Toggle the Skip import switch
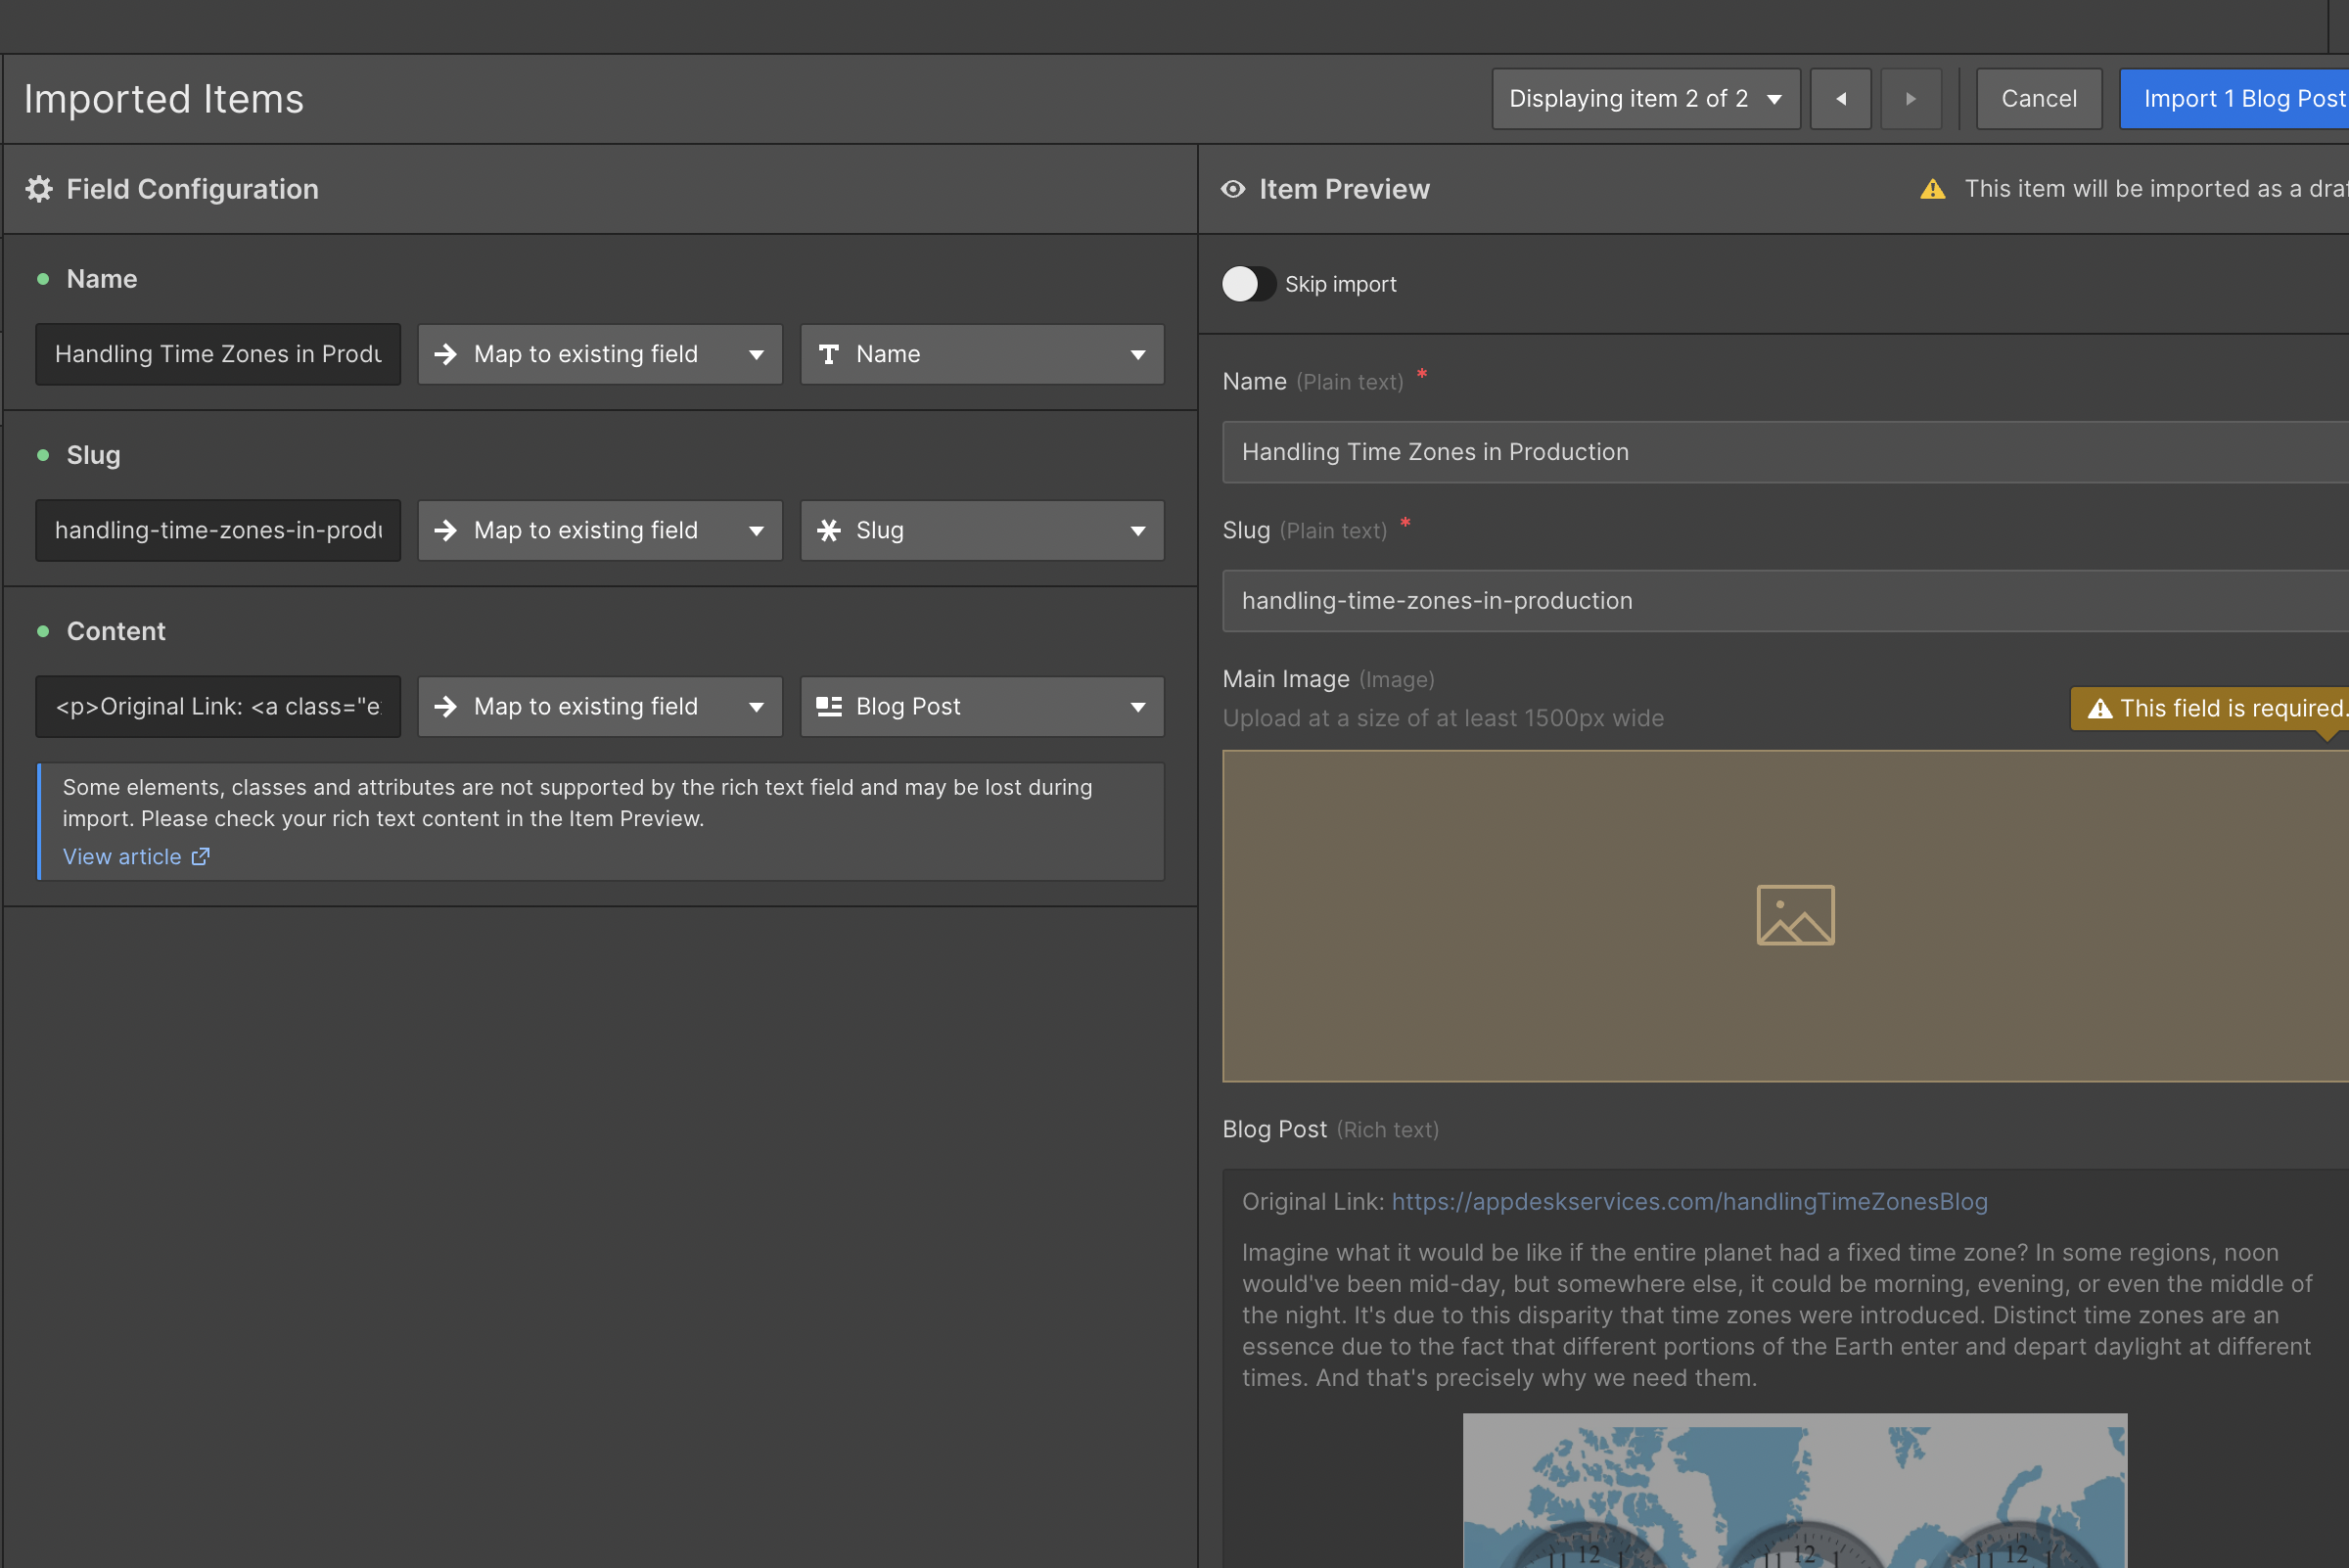The height and width of the screenshot is (1568, 2349). tap(1248, 284)
